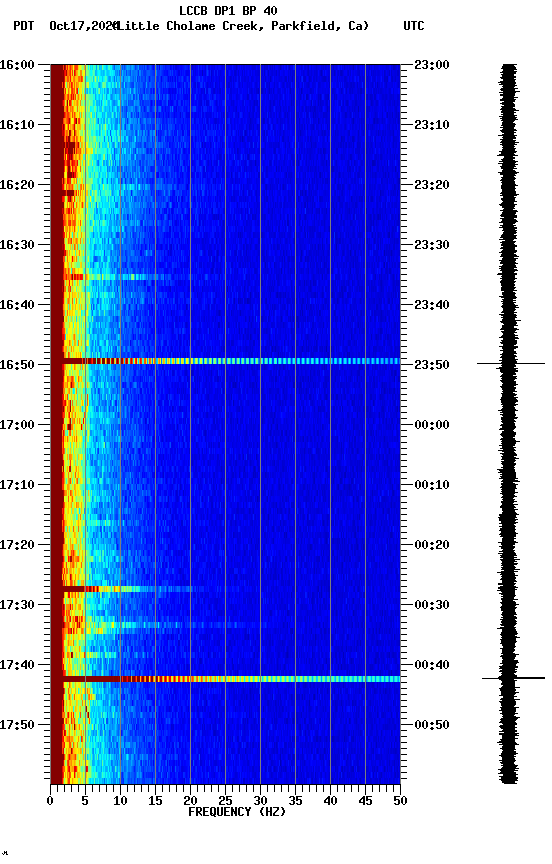This screenshot has height=864, width=552.
Task: Click the 17:20 PDT time label
Action: click(17, 546)
